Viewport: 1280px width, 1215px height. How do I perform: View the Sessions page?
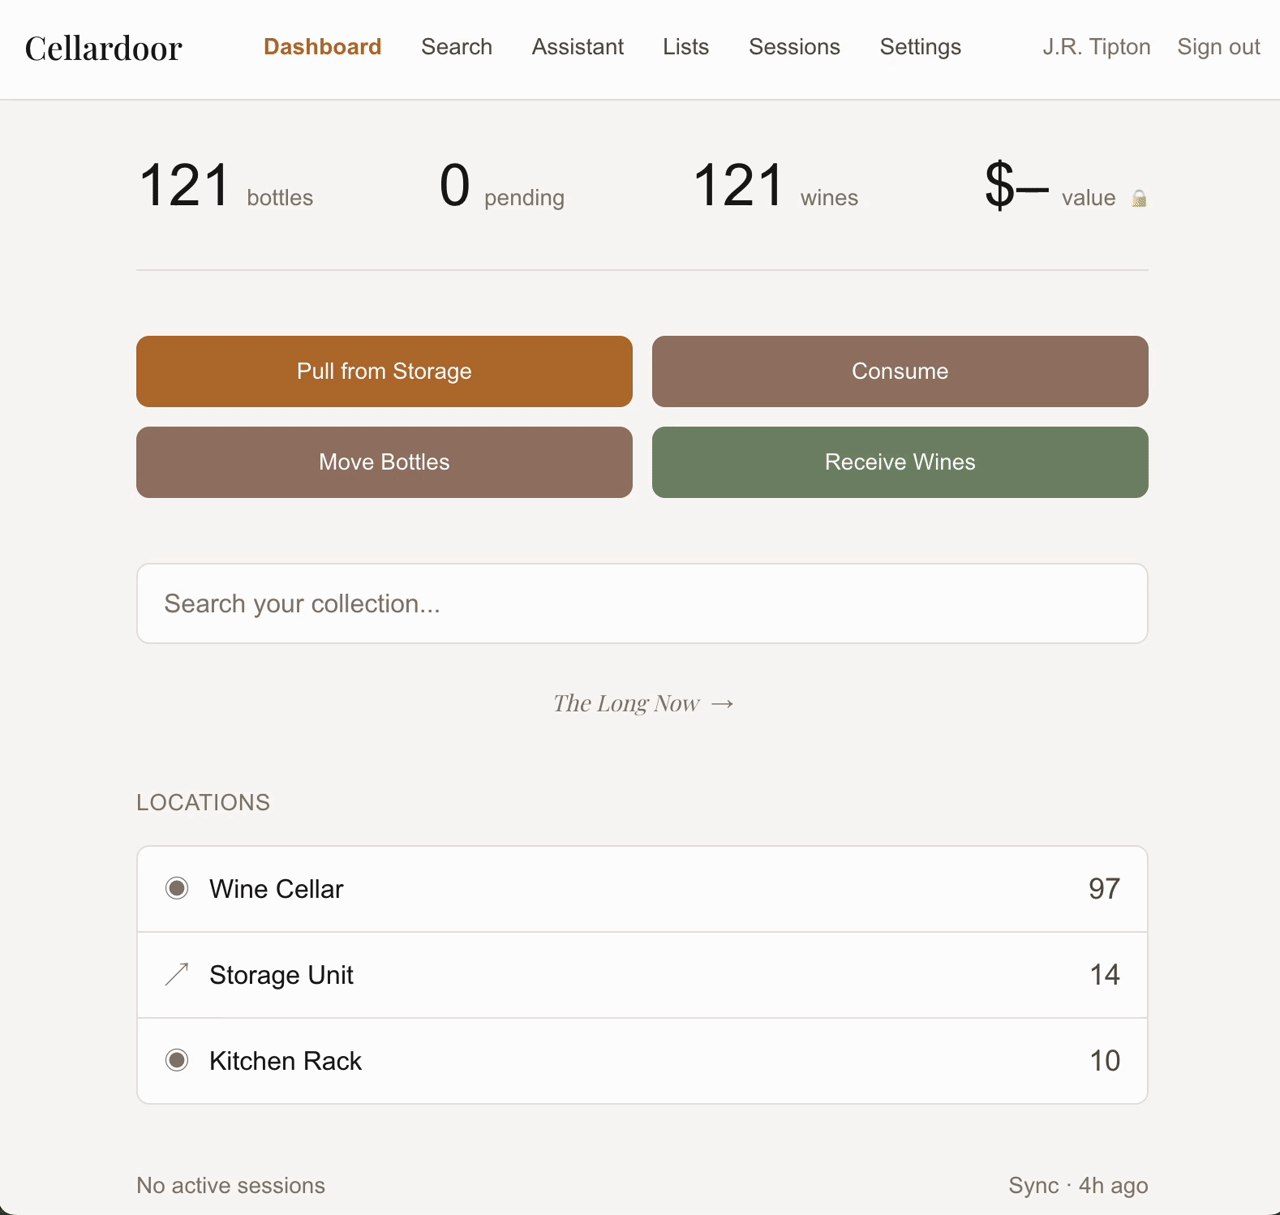click(794, 47)
